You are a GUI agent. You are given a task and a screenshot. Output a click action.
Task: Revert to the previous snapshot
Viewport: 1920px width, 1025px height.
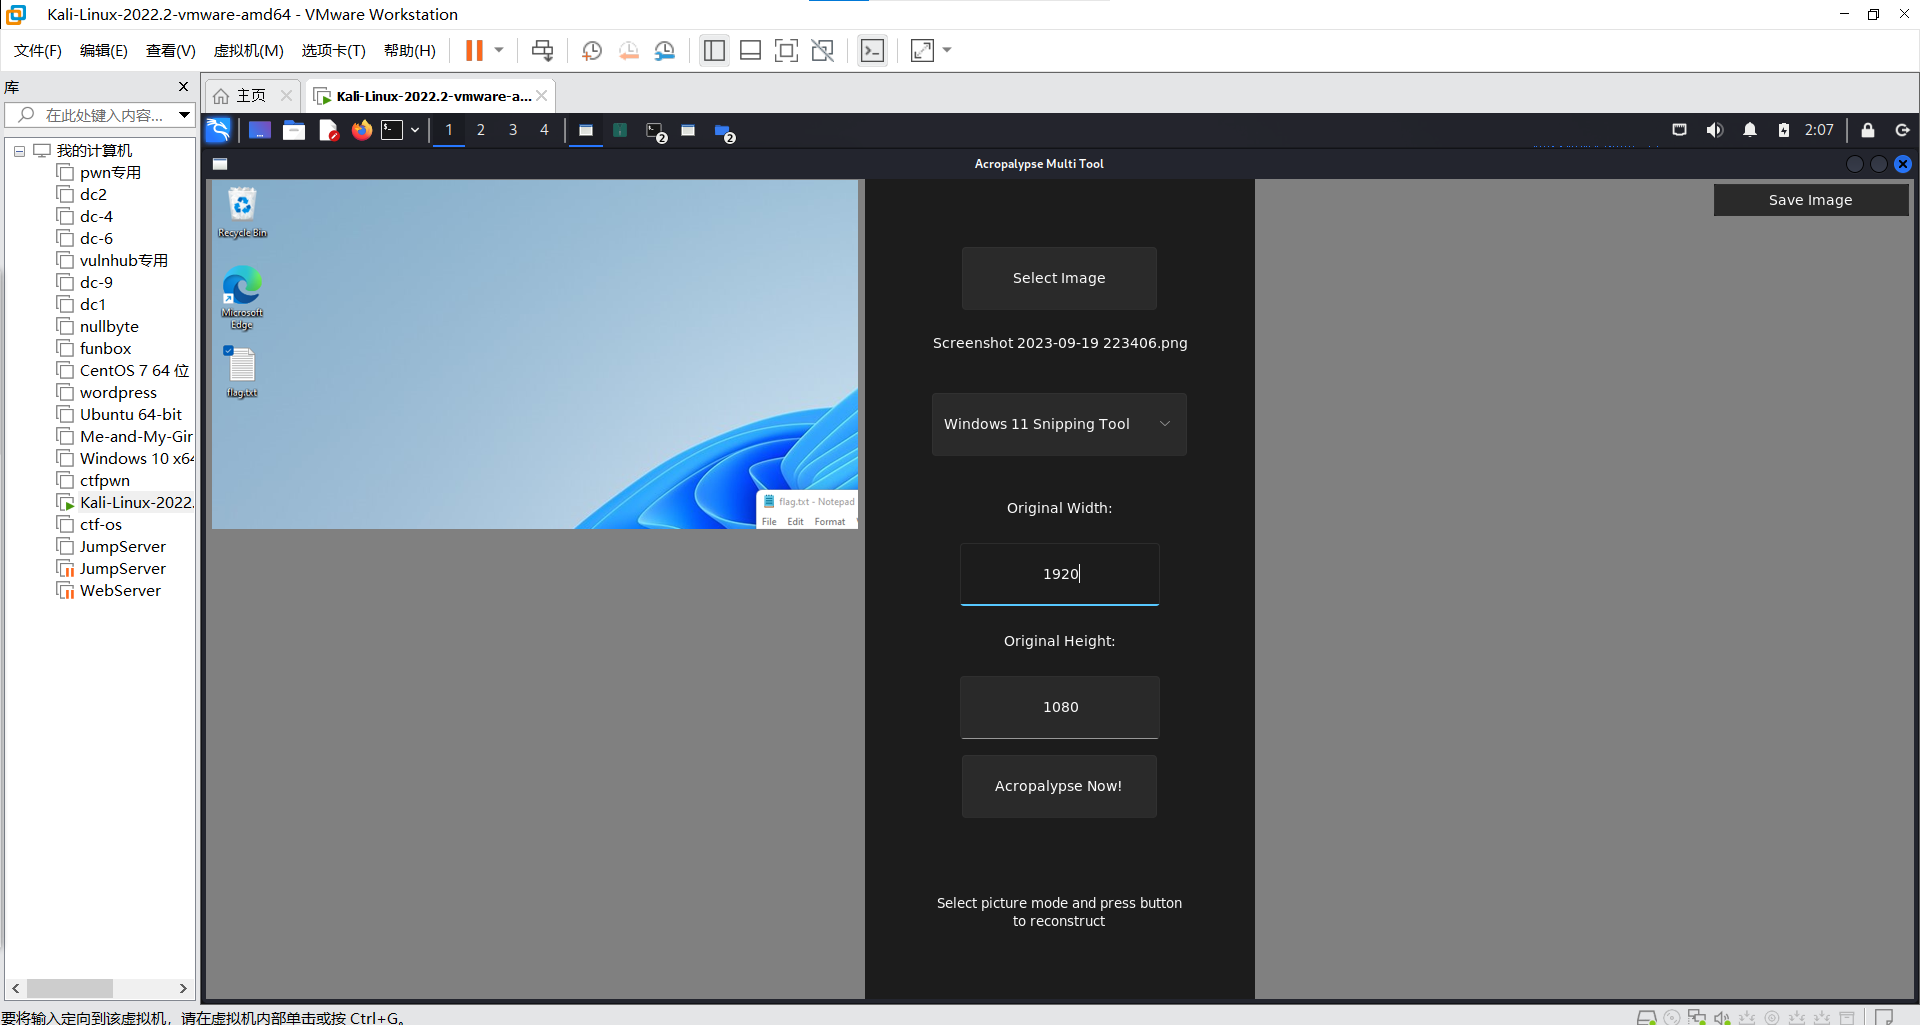(629, 51)
